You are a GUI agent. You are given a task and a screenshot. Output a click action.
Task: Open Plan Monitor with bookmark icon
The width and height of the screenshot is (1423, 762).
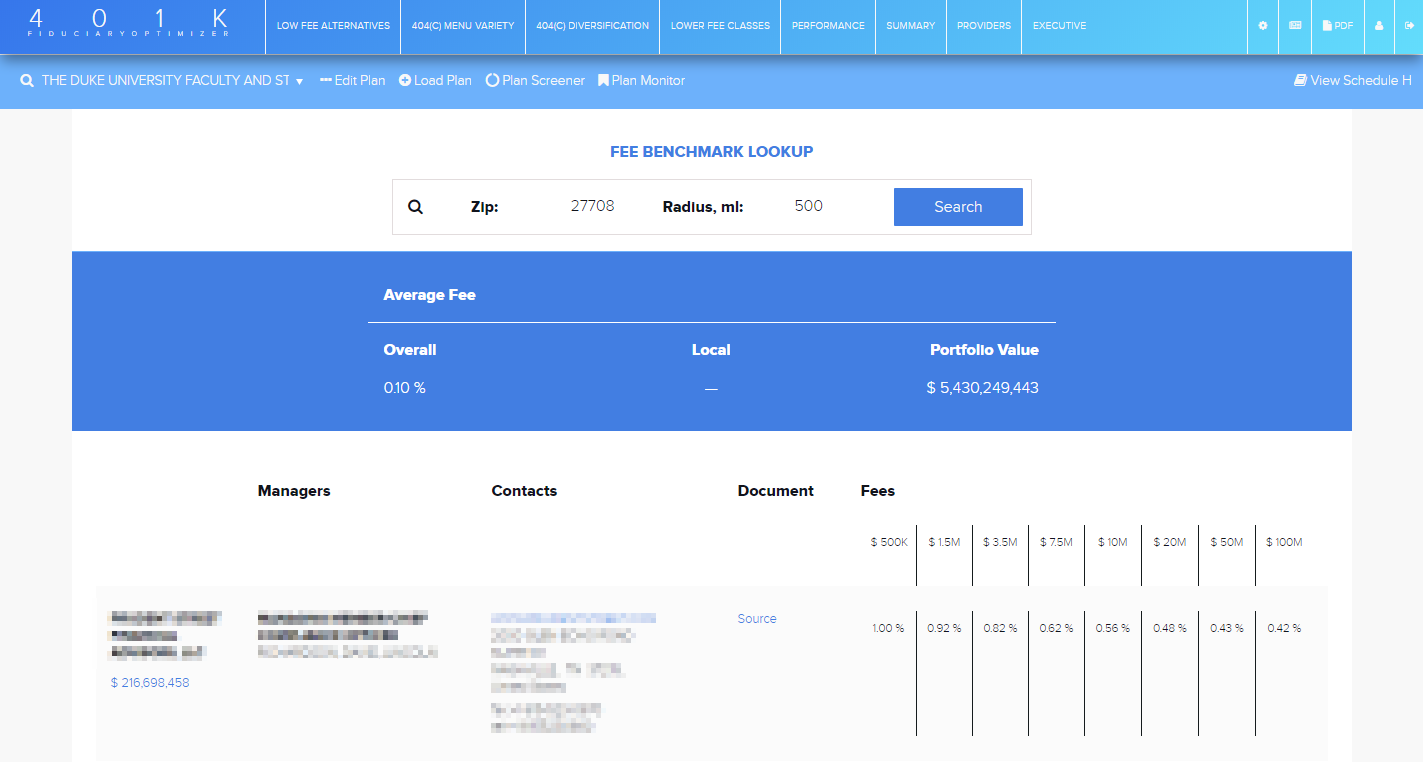(641, 81)
